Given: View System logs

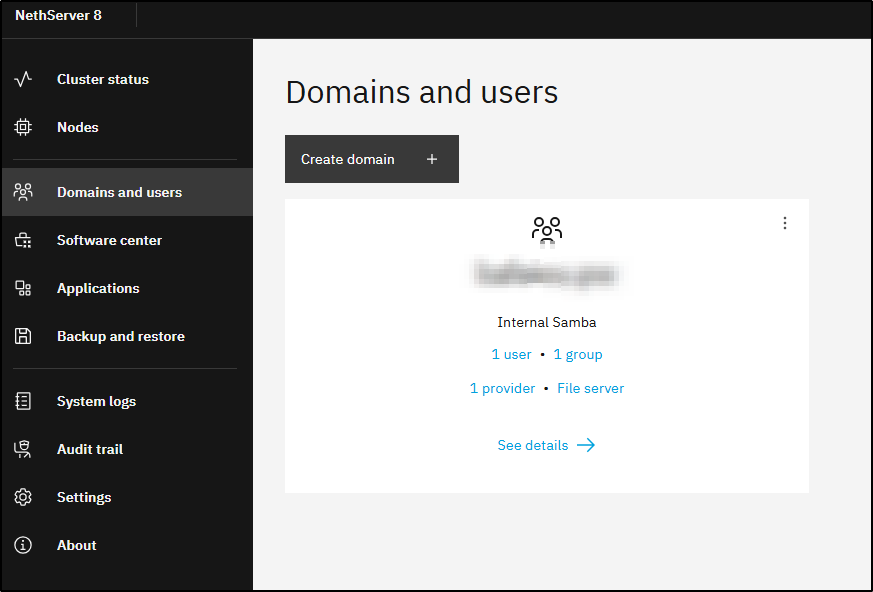Looking at the screenshot, I should (127, 401).
